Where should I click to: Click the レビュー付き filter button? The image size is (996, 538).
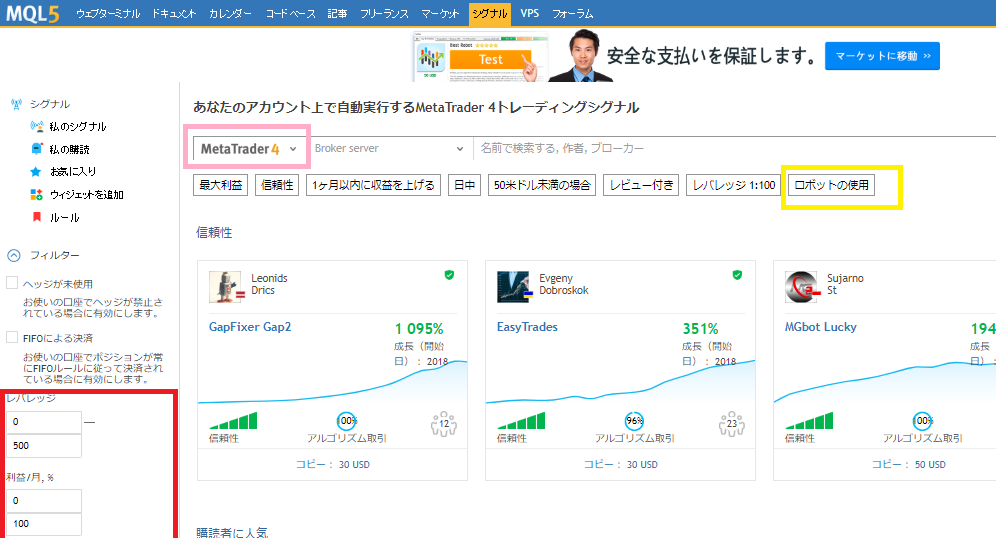click(642, 185)
